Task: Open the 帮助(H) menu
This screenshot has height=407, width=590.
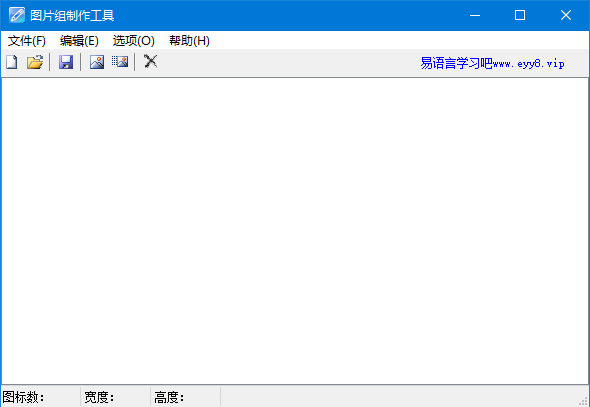Action: (189, 41)
